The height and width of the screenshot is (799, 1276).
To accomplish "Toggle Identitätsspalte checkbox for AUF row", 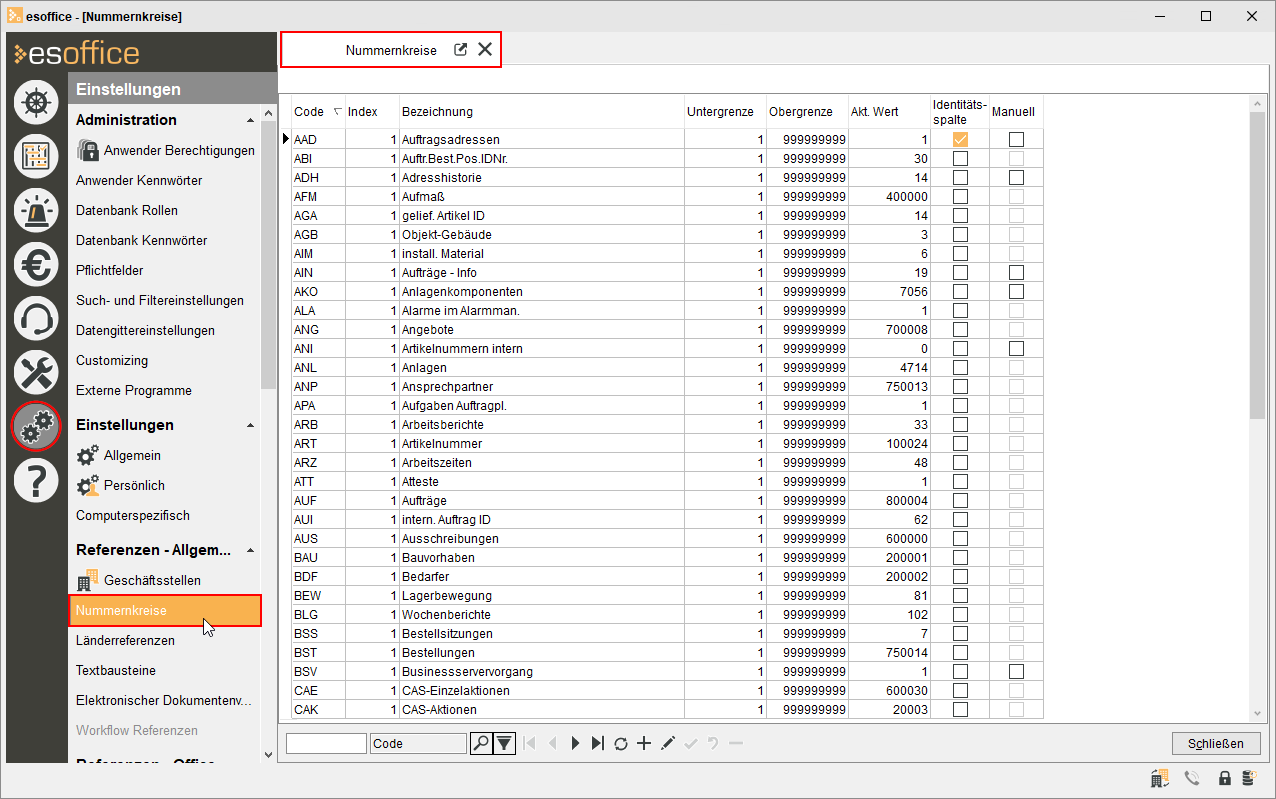I will (960, 501).
